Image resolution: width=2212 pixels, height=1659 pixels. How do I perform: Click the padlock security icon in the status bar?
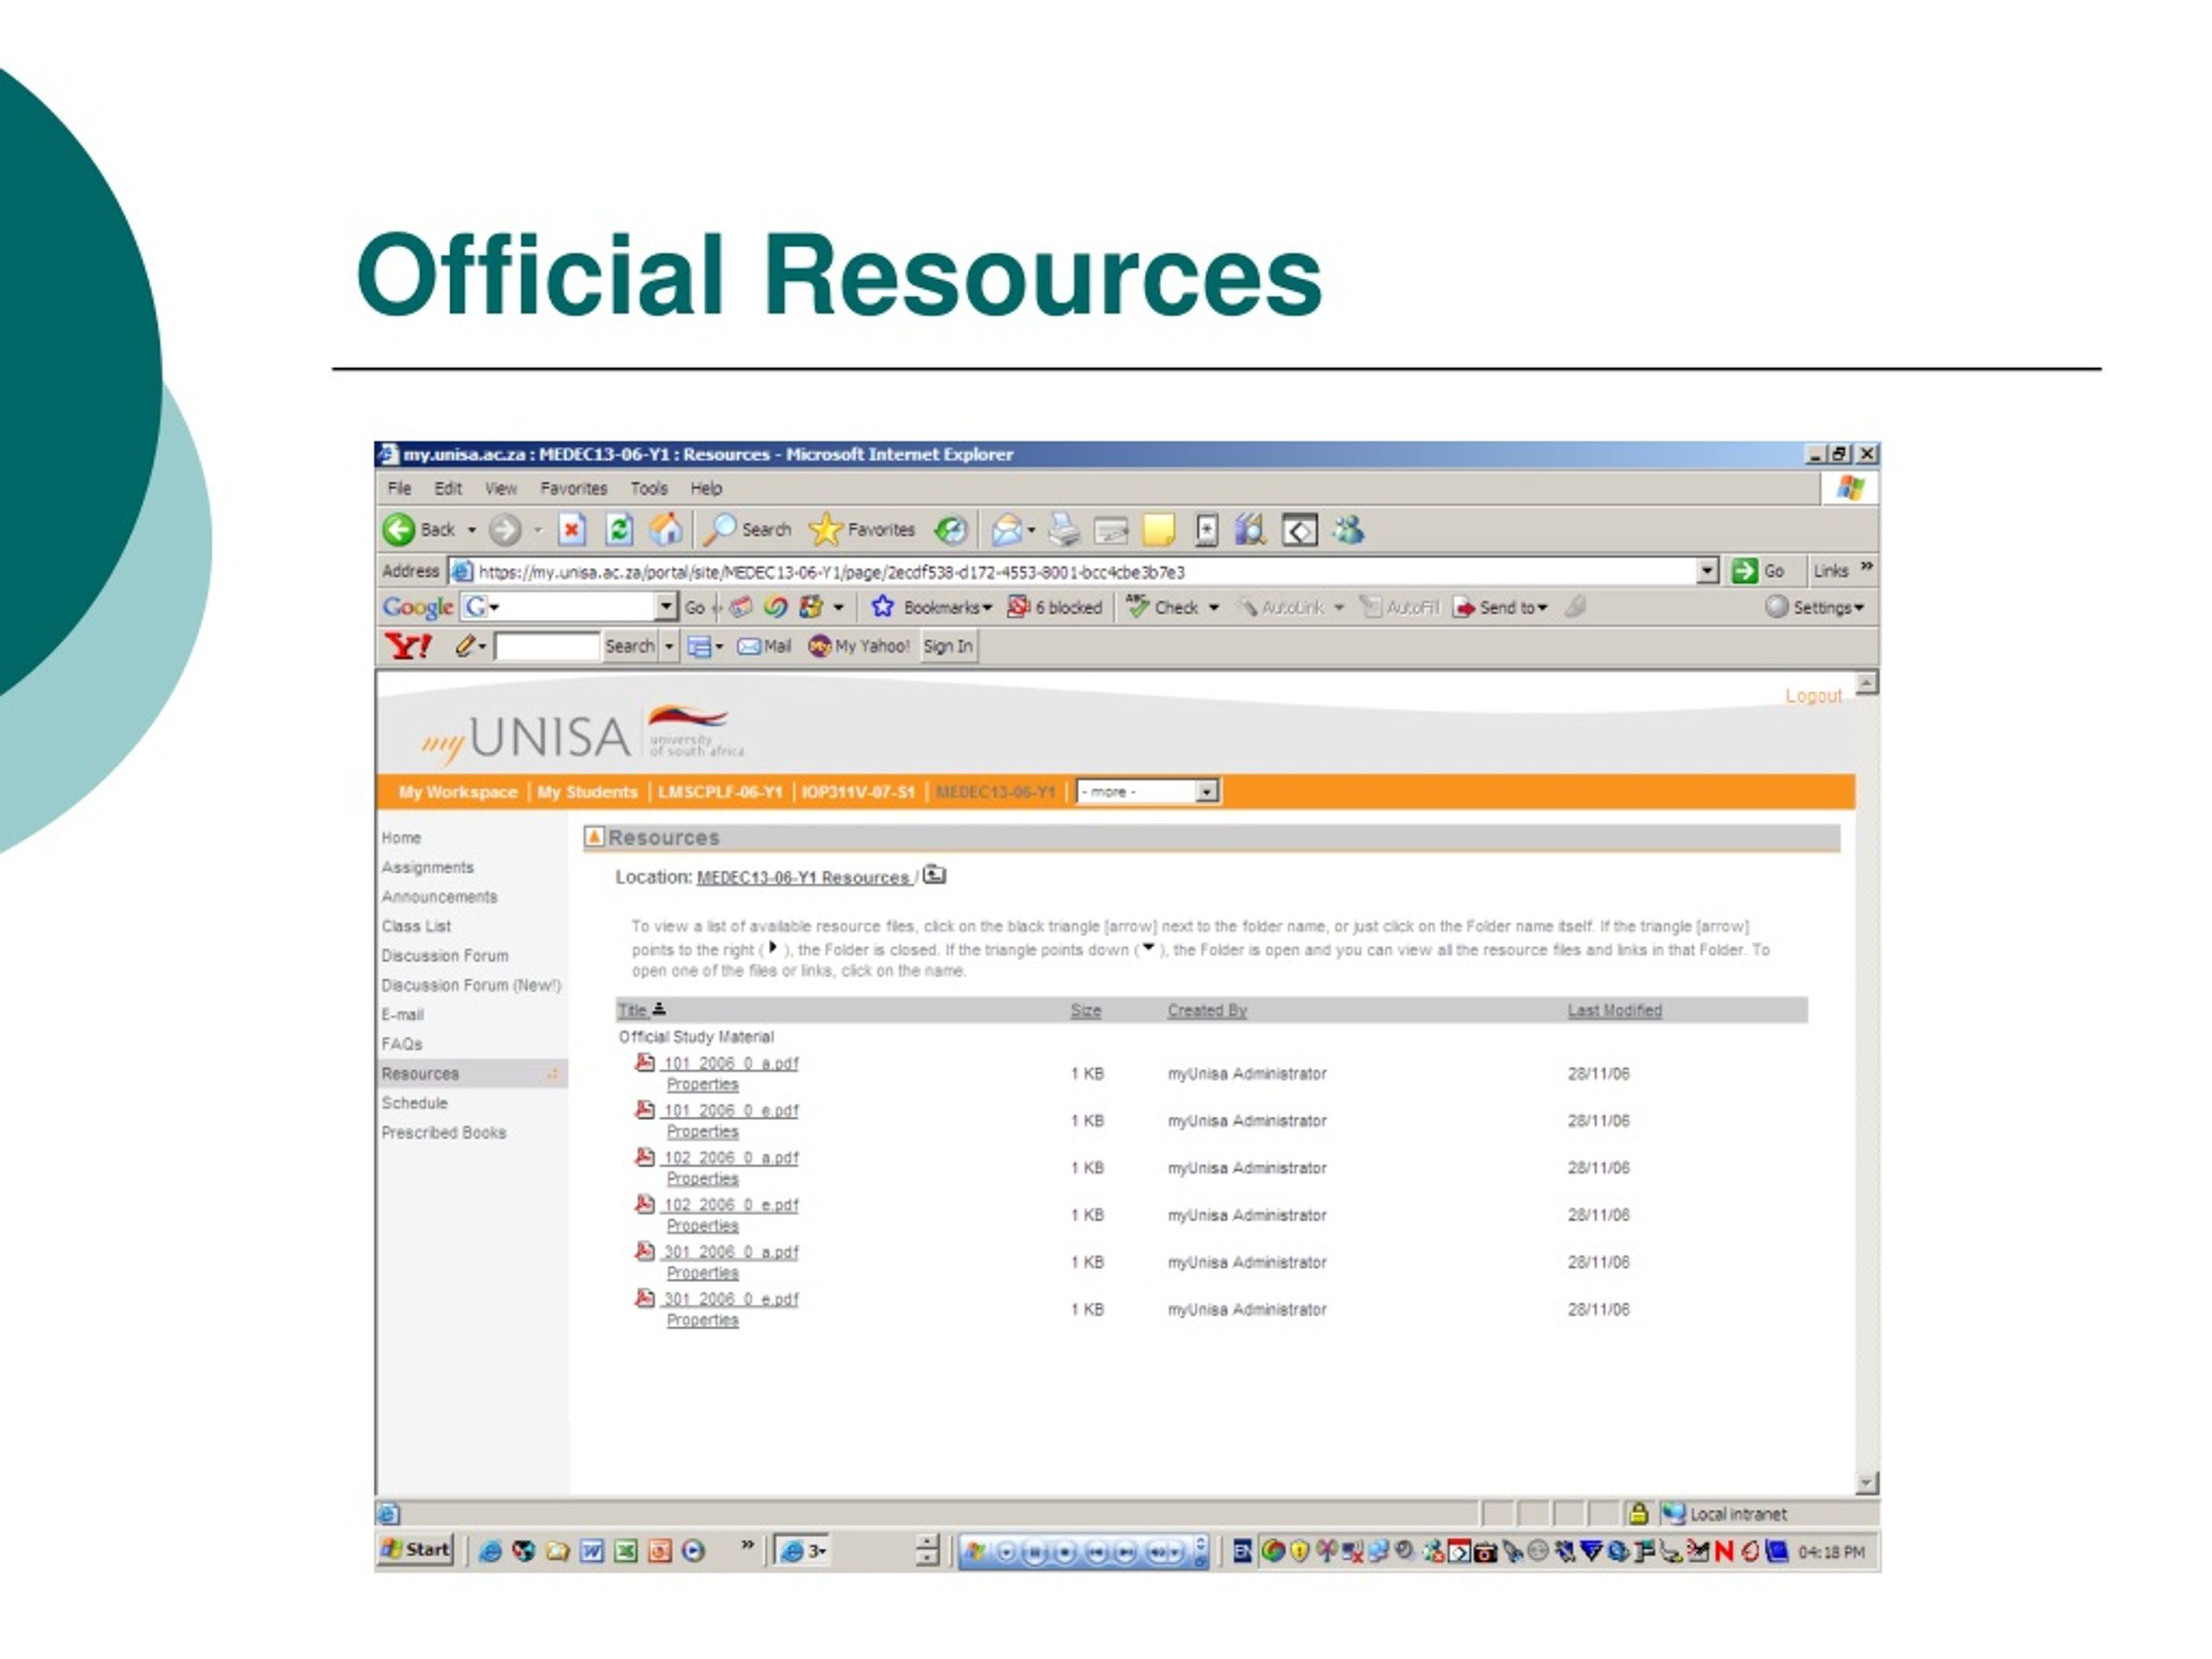1638,1513
